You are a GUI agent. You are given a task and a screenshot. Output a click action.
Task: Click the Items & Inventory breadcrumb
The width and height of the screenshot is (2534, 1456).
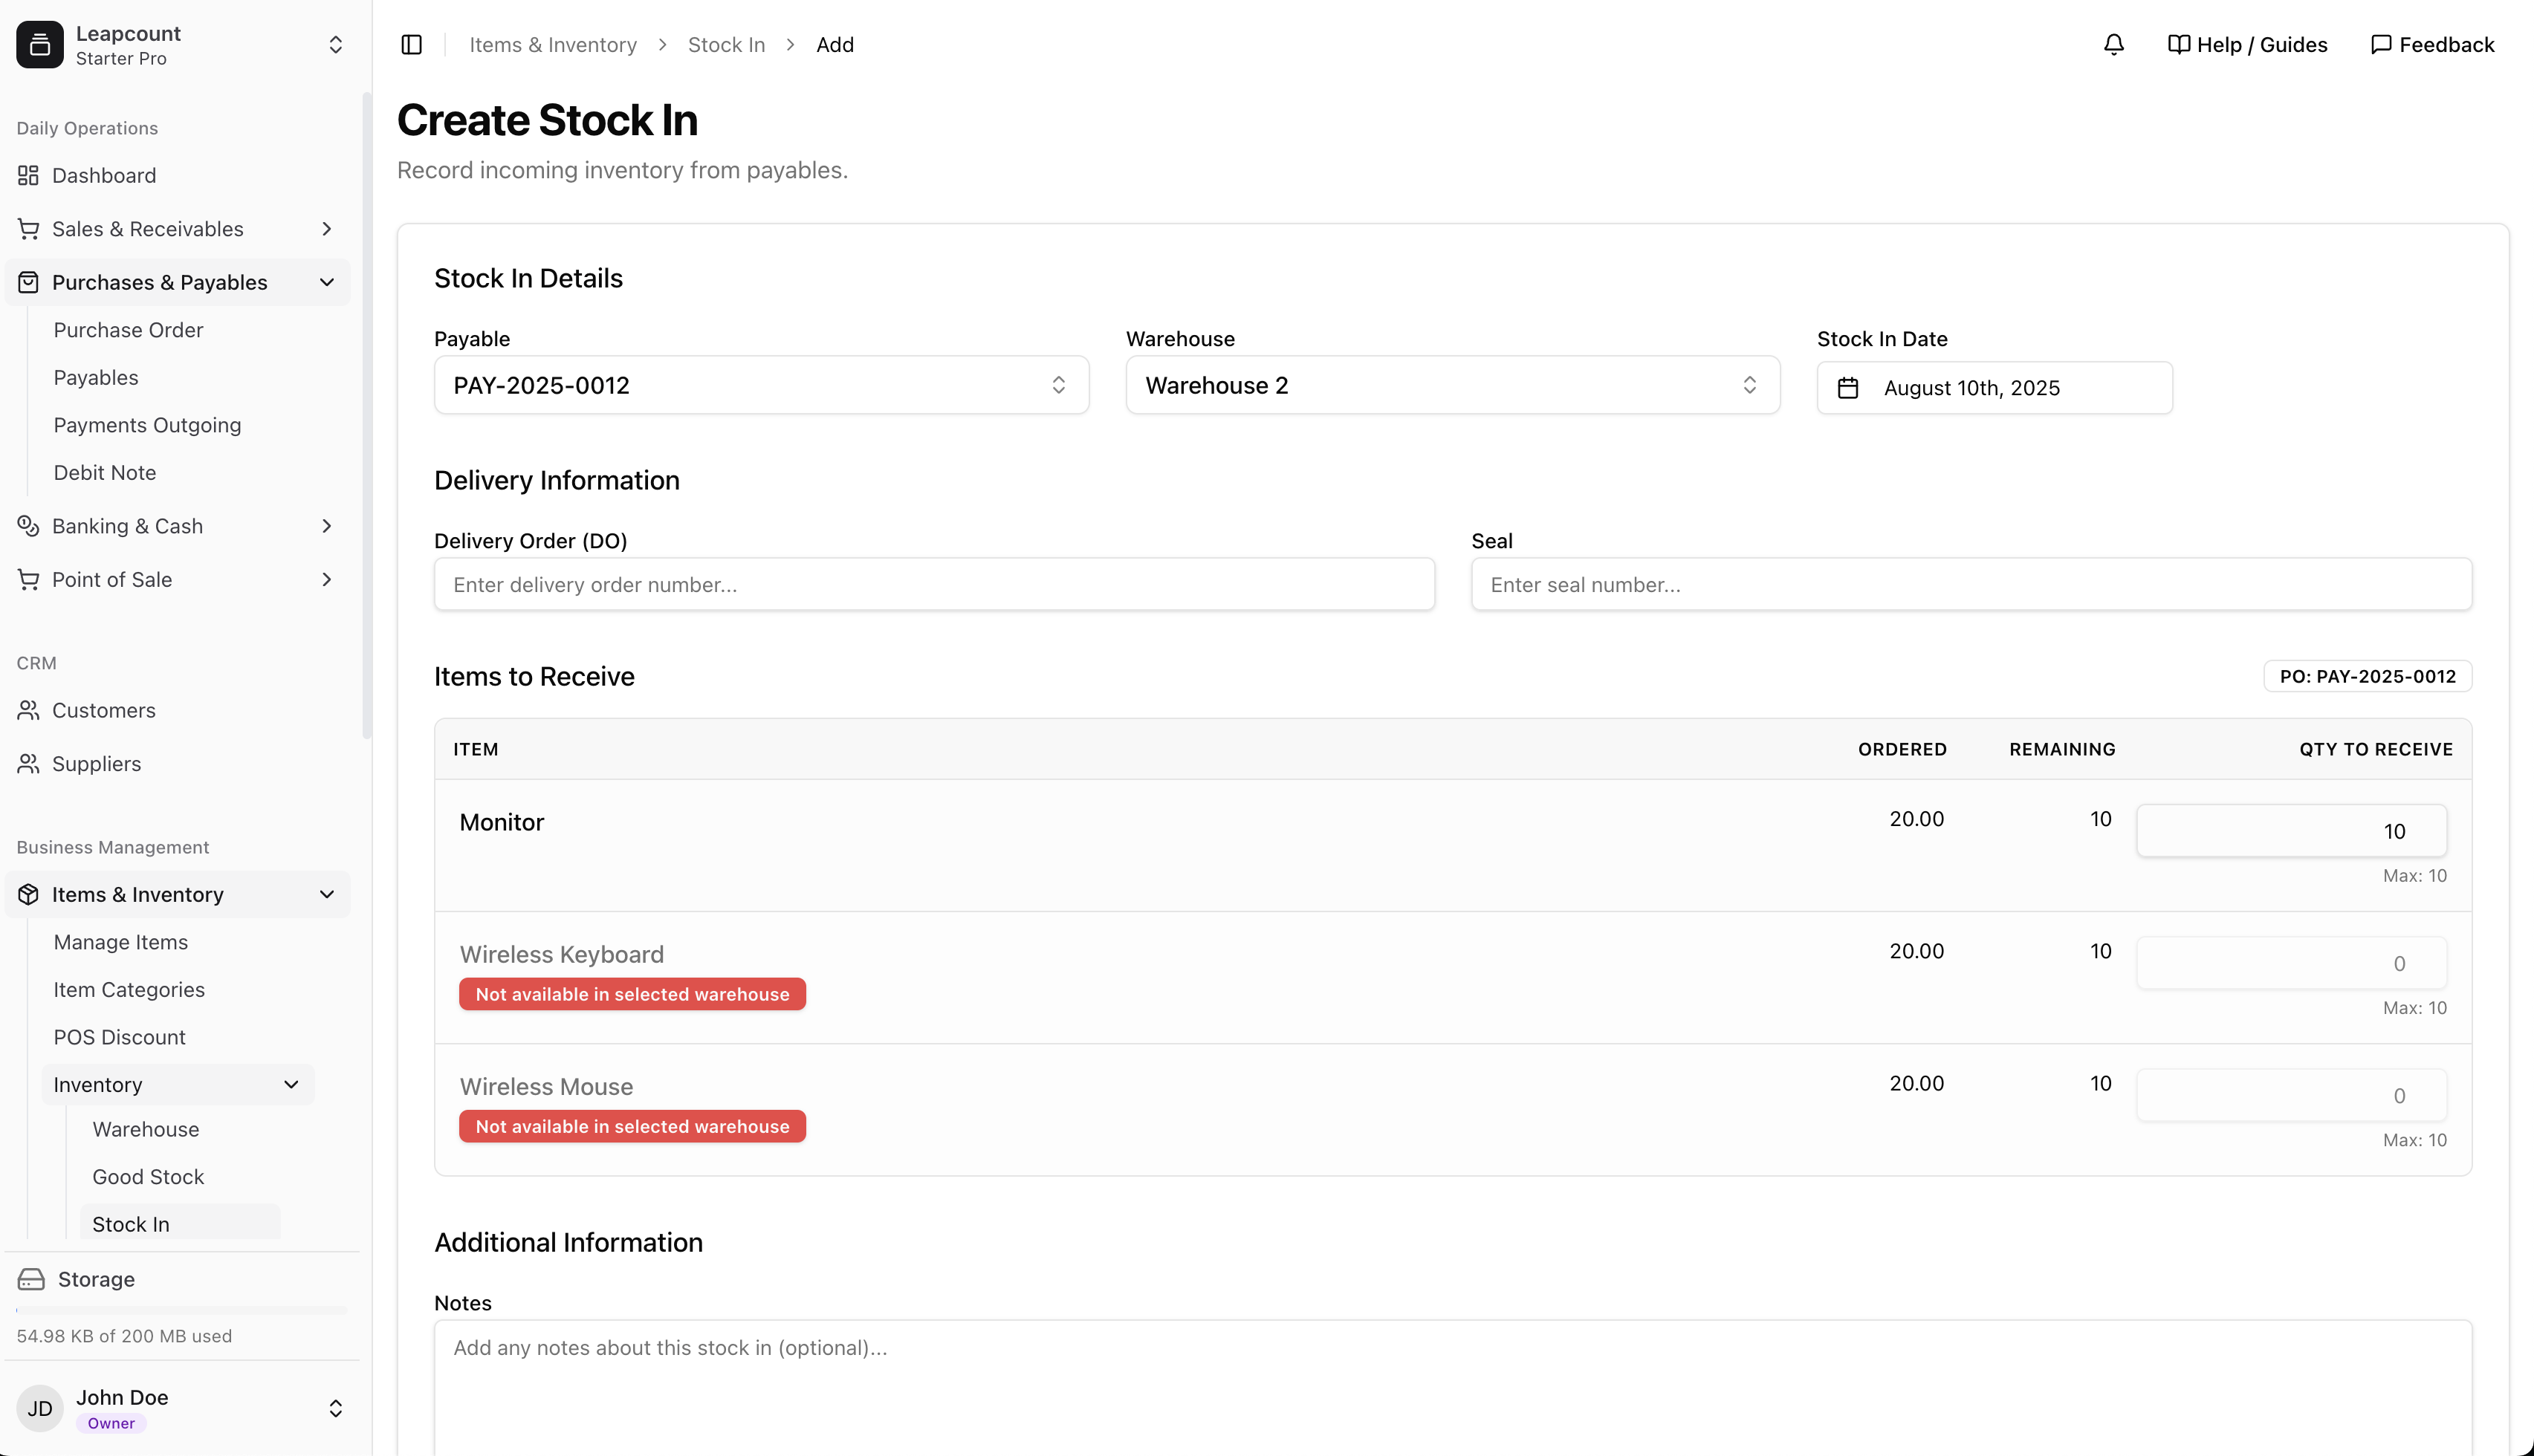(x=553, y=45)
